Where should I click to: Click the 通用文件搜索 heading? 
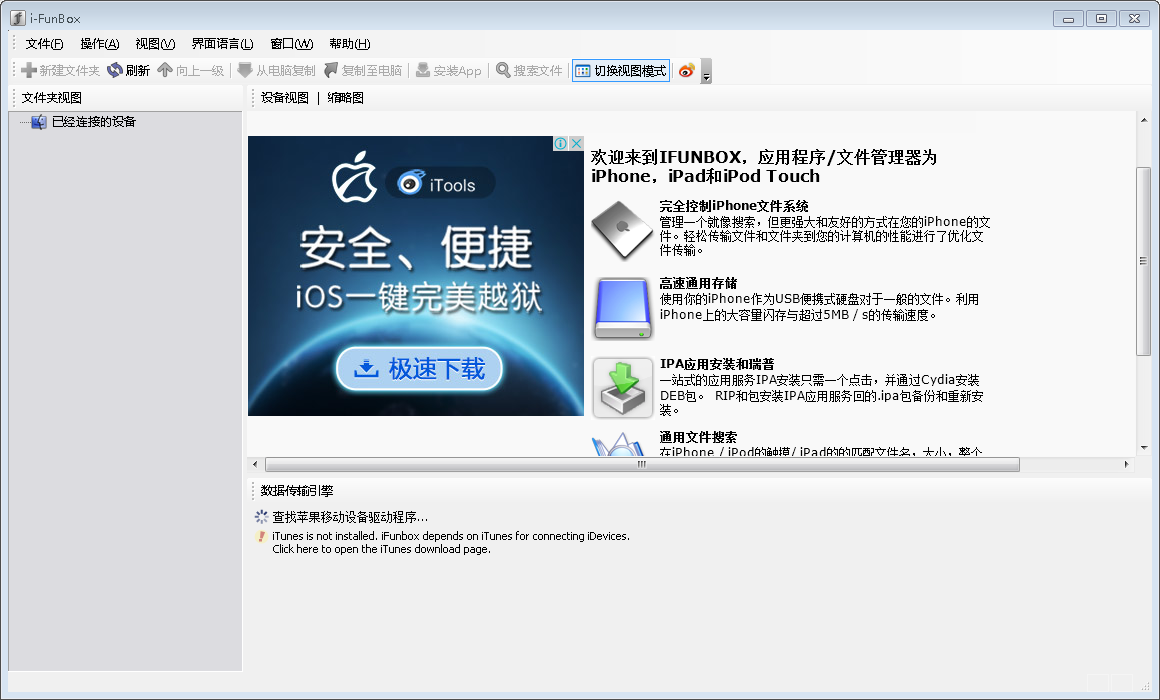click(698, 437)
